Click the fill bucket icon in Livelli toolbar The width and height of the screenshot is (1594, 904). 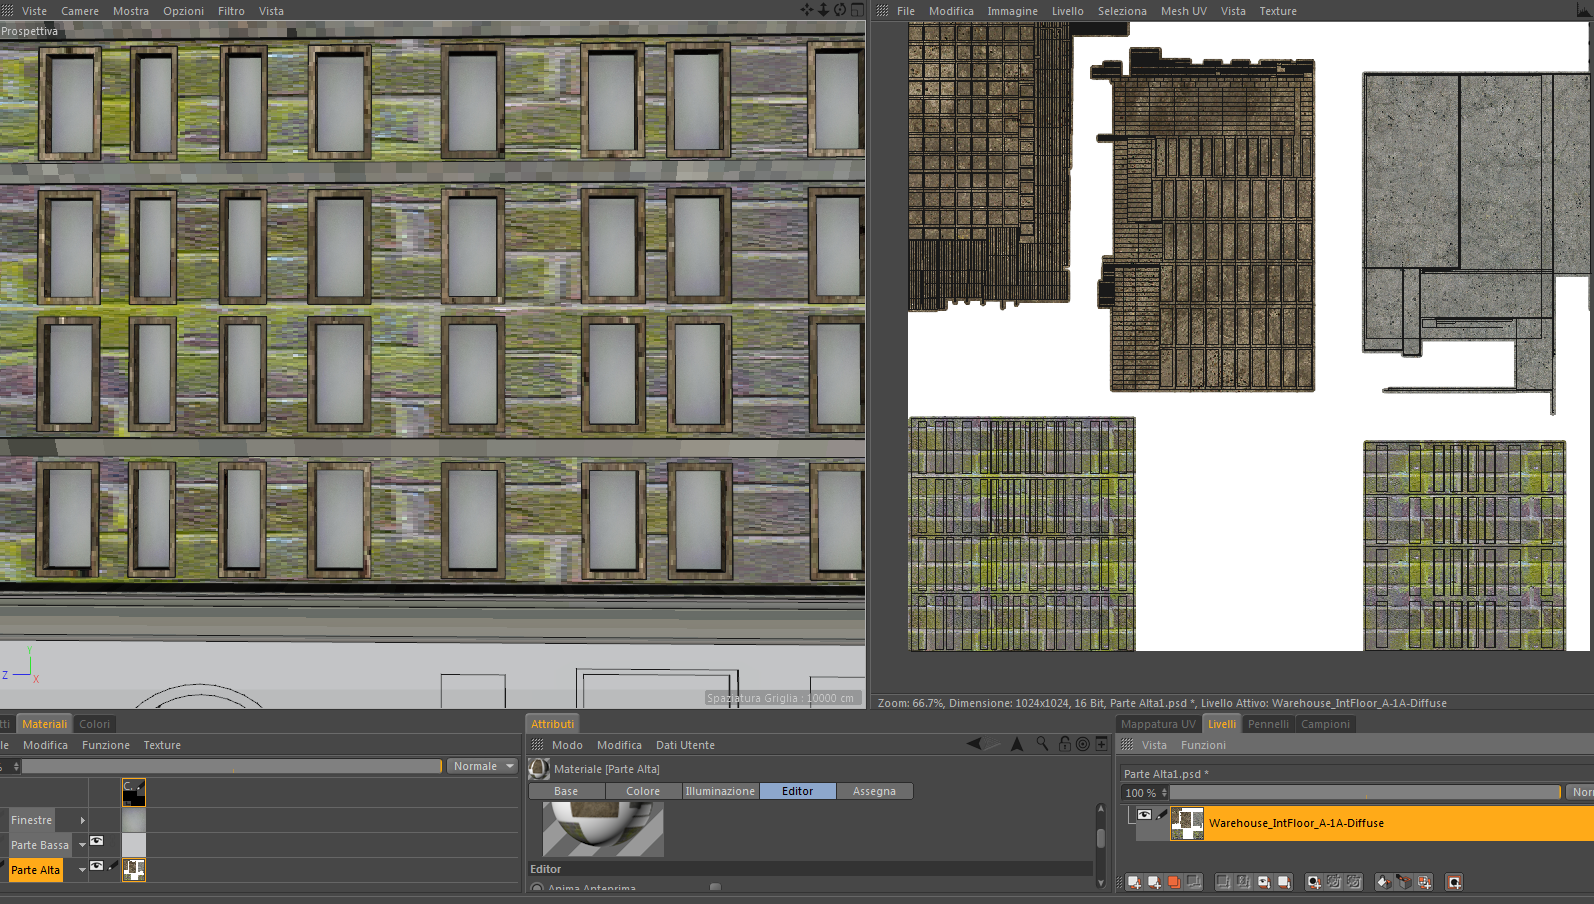tap(1384, 882)
